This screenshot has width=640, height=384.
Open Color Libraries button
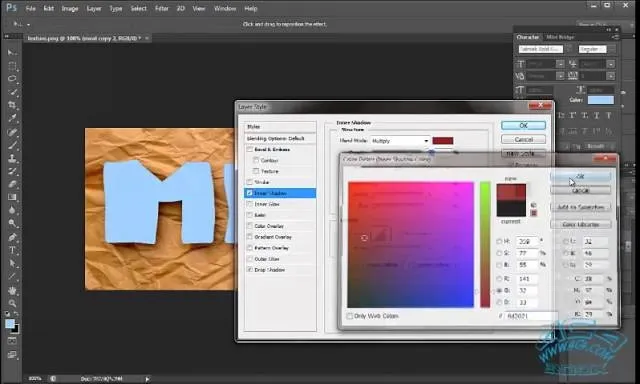580,224
